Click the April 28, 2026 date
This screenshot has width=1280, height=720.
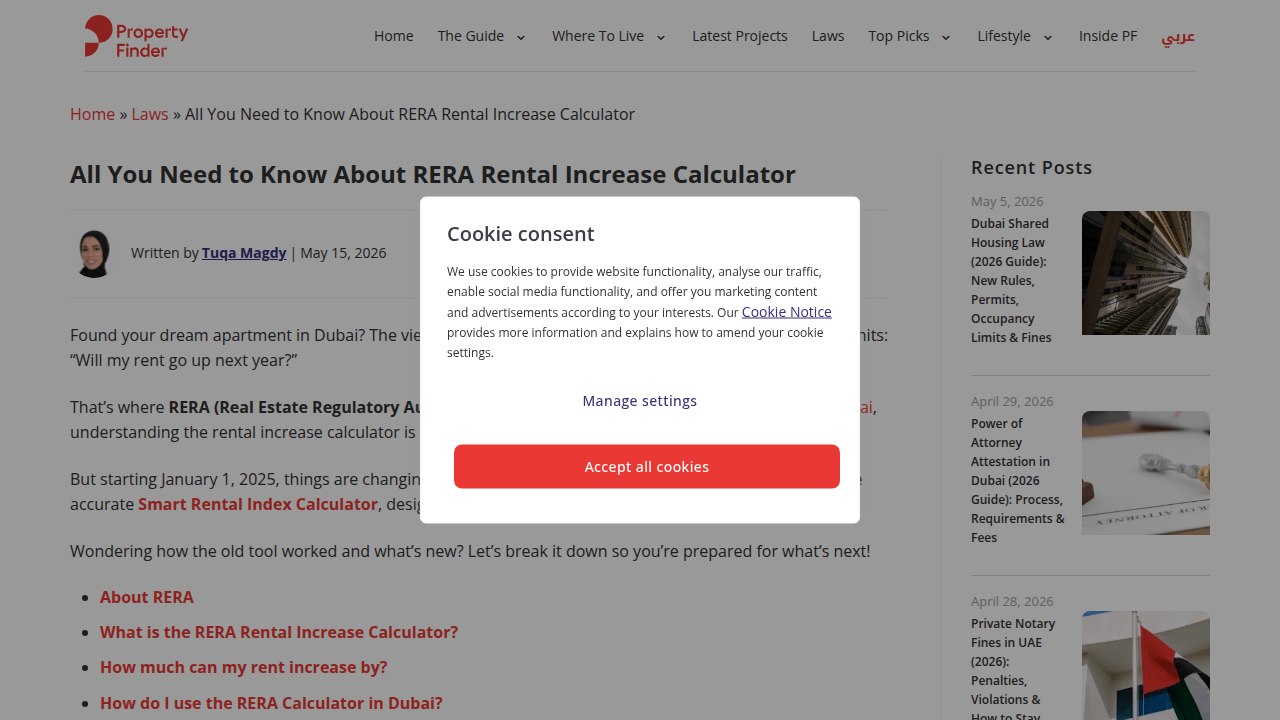tap(1012, 601)
